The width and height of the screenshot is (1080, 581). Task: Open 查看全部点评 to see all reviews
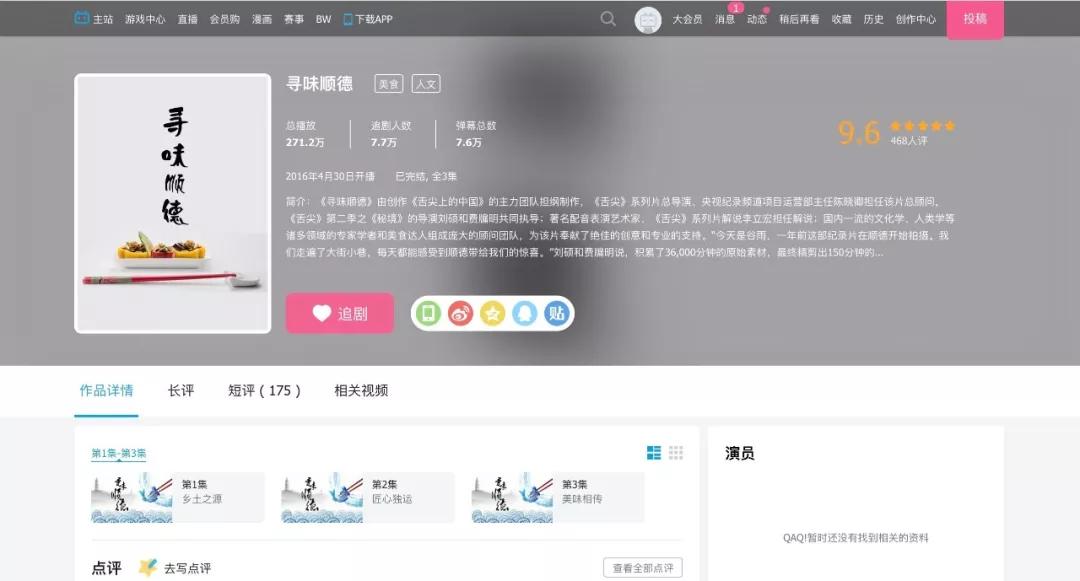pos(645,567)
